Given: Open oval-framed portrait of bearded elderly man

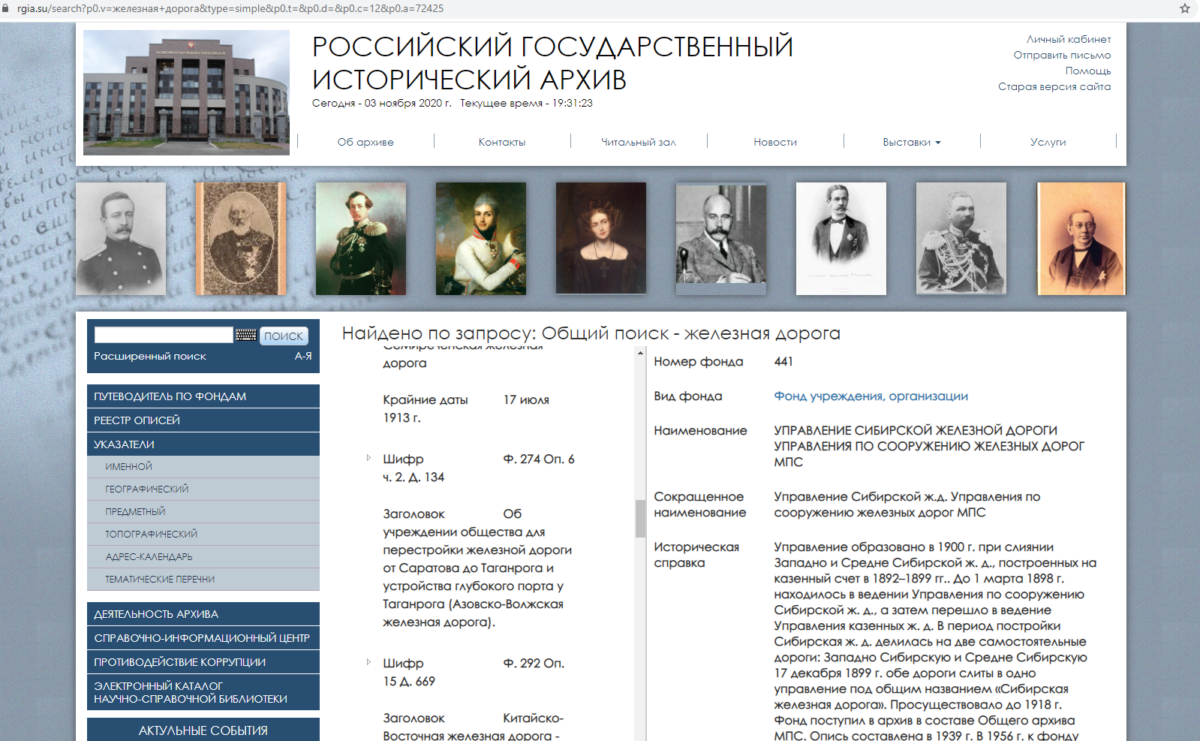Looking at the screenshot, I should coord(240,238).
